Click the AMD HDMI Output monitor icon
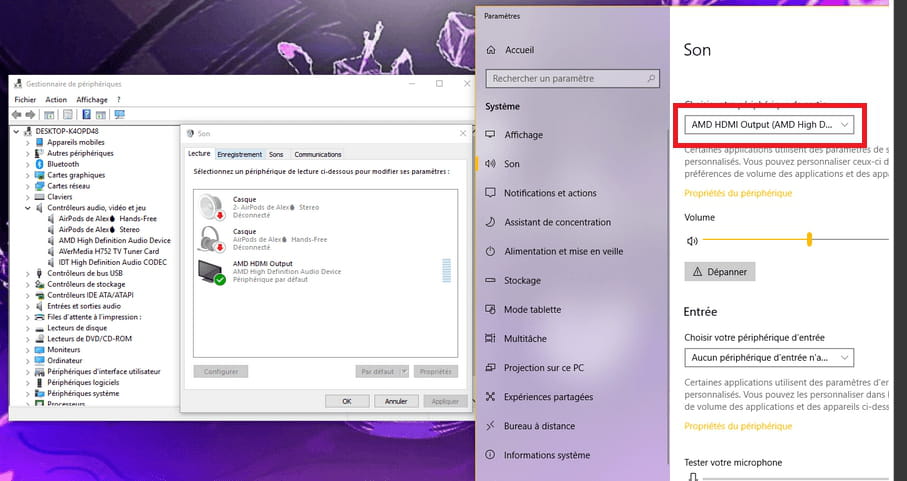The height and width of the screenshot is (481, 907). 211,271
